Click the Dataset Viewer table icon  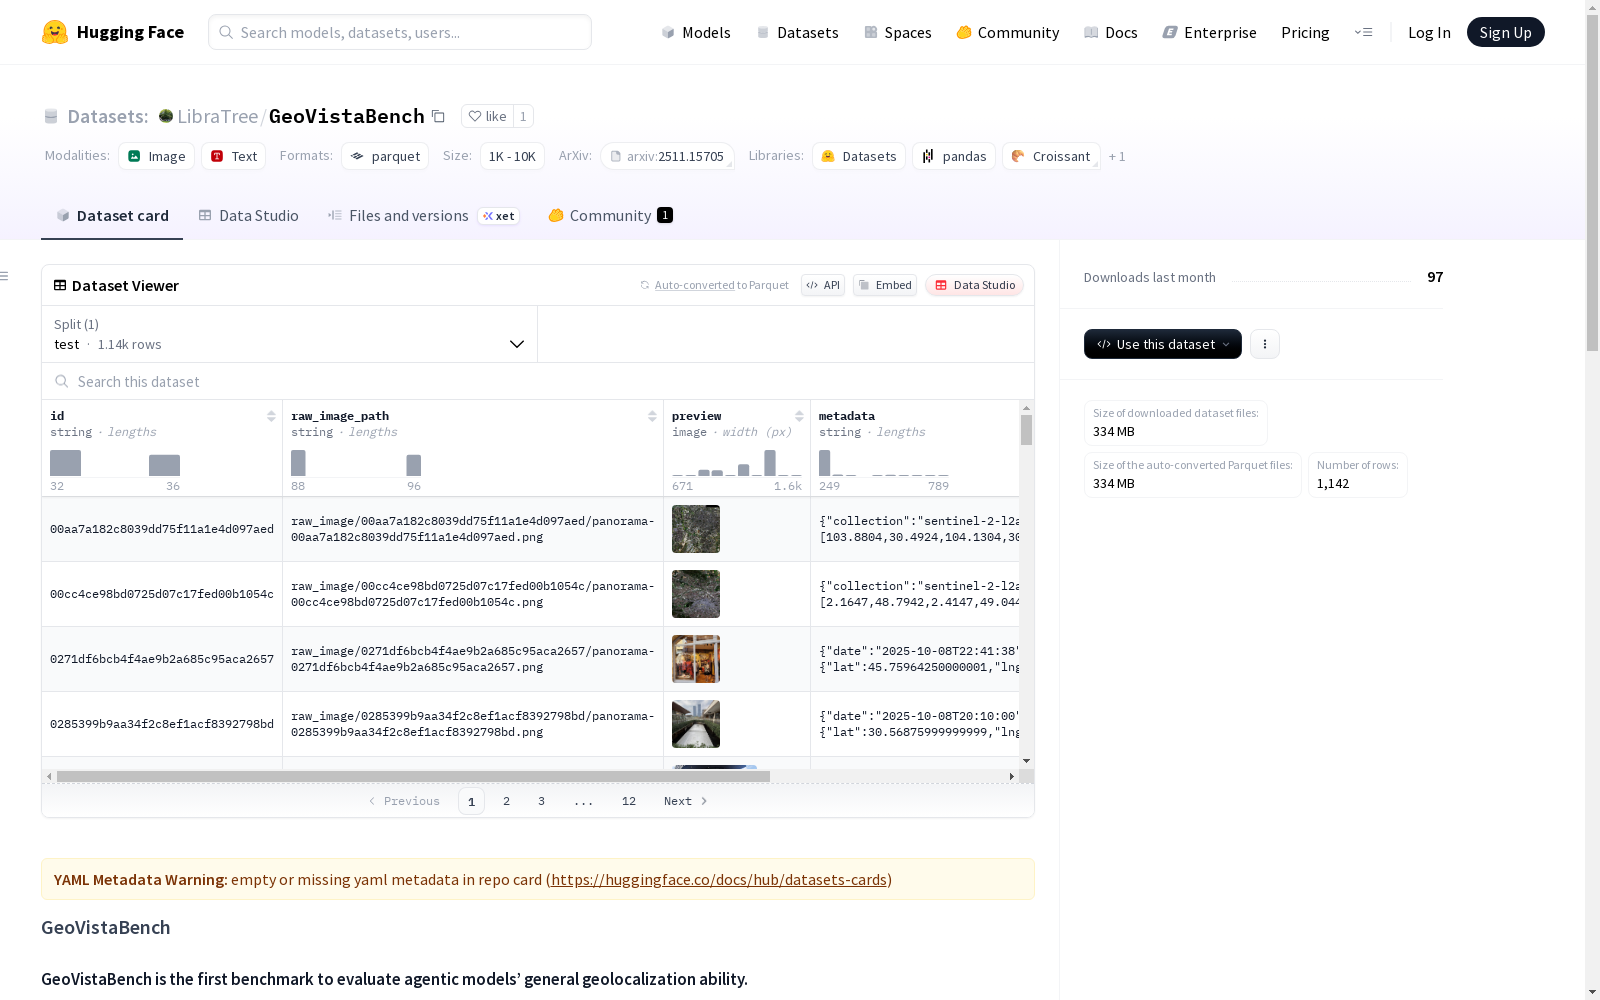point(60,285)
